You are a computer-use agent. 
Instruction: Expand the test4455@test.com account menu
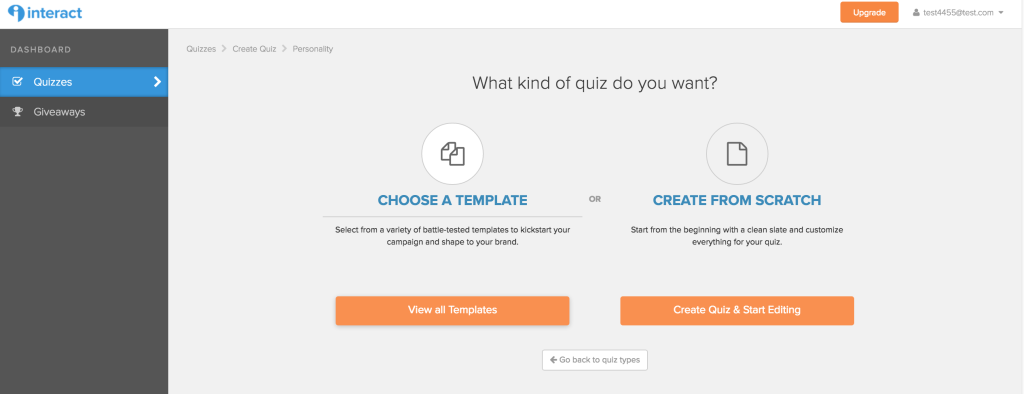click(958, 12)
